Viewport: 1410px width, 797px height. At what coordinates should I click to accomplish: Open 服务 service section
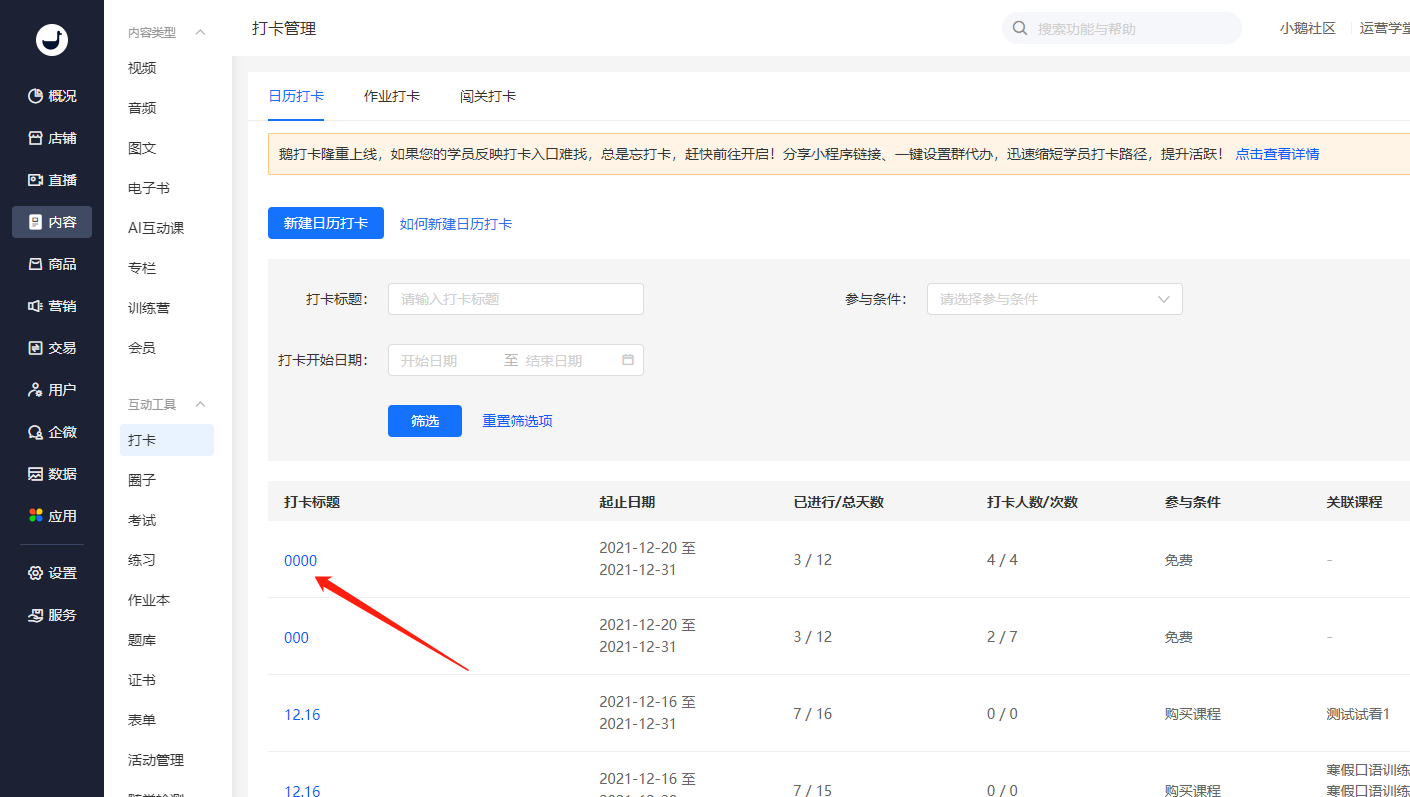(x=52, y=615)
